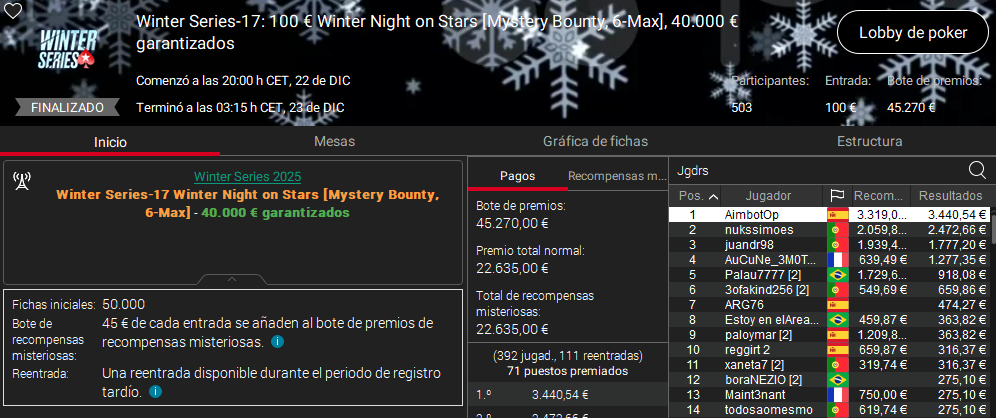
Task: Click info icon beside registro tardío text
Action: [156, 392]
